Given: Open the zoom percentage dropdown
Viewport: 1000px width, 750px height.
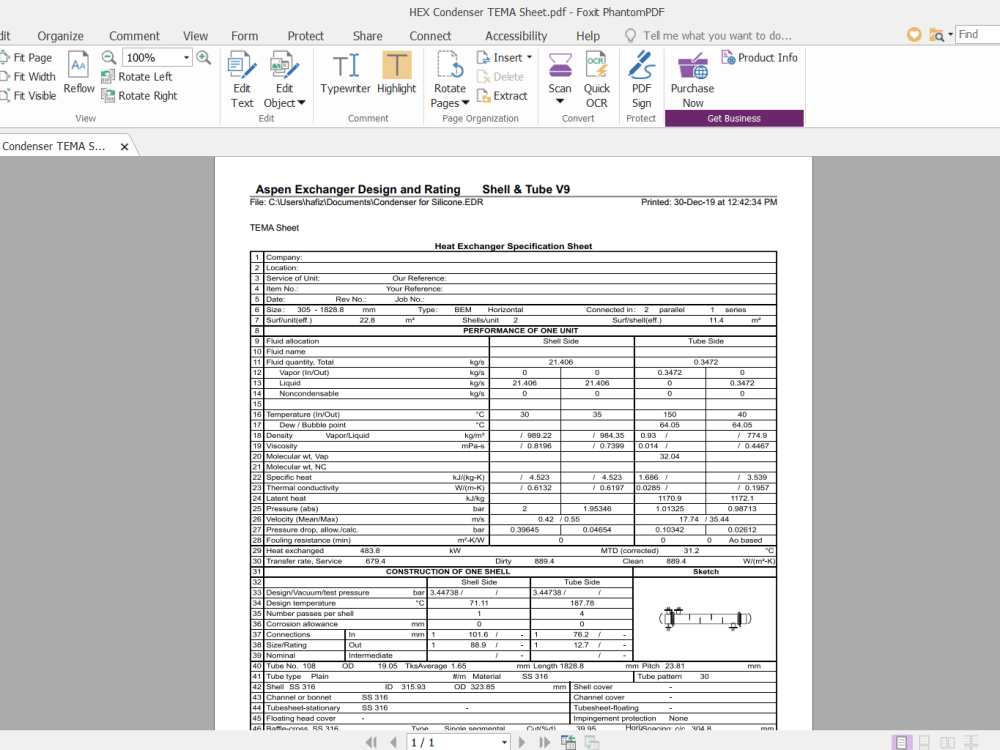Looking at the screenshot, I should tap(186, 57).
